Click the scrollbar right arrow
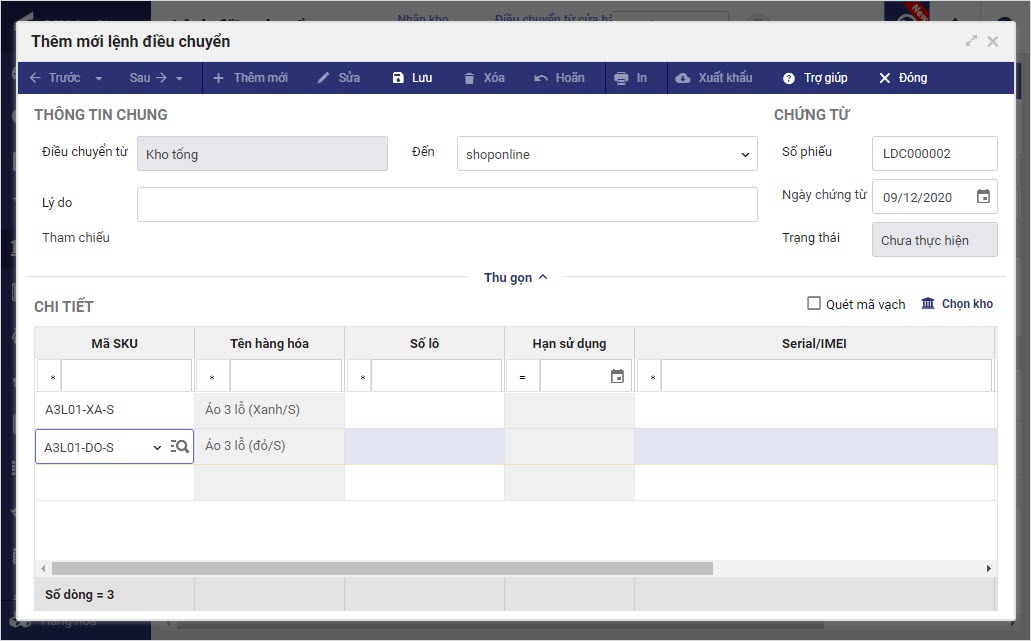The height and width of the screenshot is (641, 1031). pyautogui.click(x=988, y=568)
